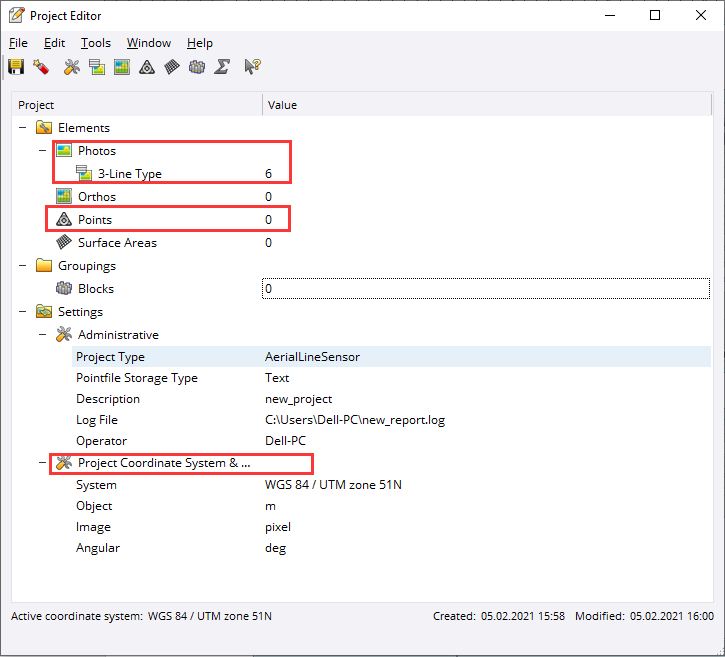Collapse the Administrative settings node
This screenshot has height=657, width=725.
(x=42, y=335)
